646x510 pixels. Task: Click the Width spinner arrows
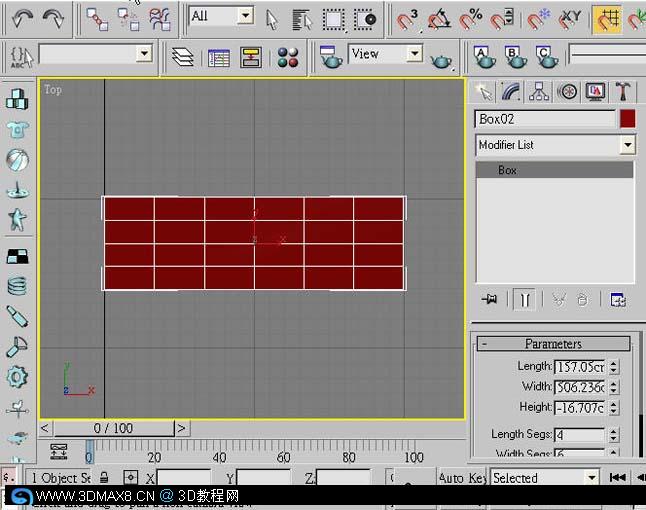(x=614, y=387)
